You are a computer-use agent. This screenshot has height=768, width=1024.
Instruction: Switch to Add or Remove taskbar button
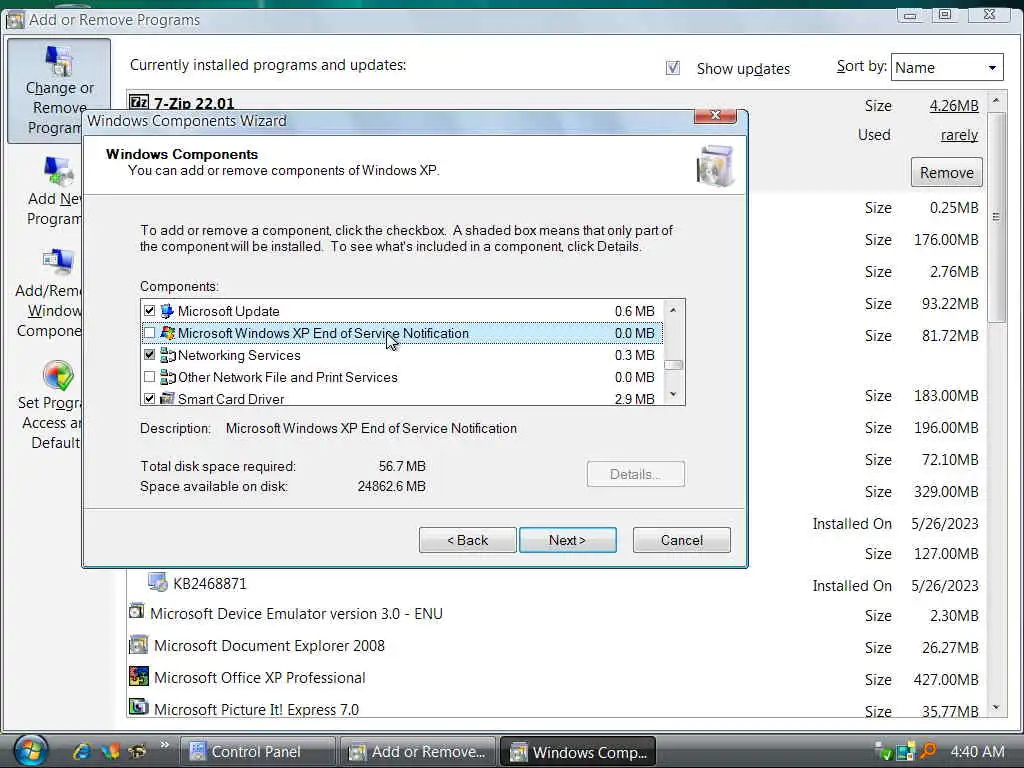tap(418, 752)
